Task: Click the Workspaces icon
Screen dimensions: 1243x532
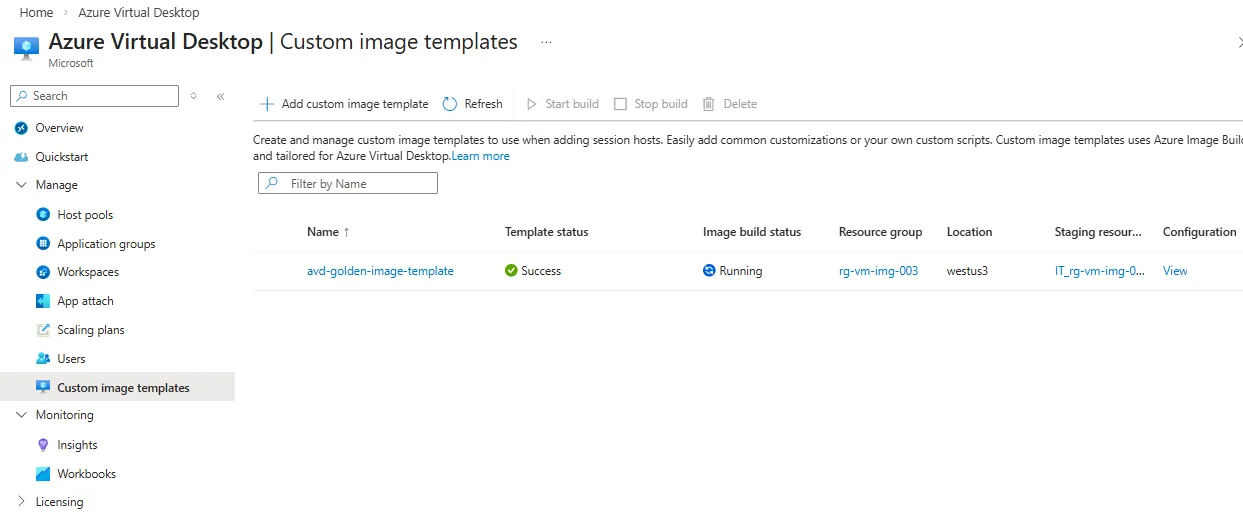Action: click(43, 272)
